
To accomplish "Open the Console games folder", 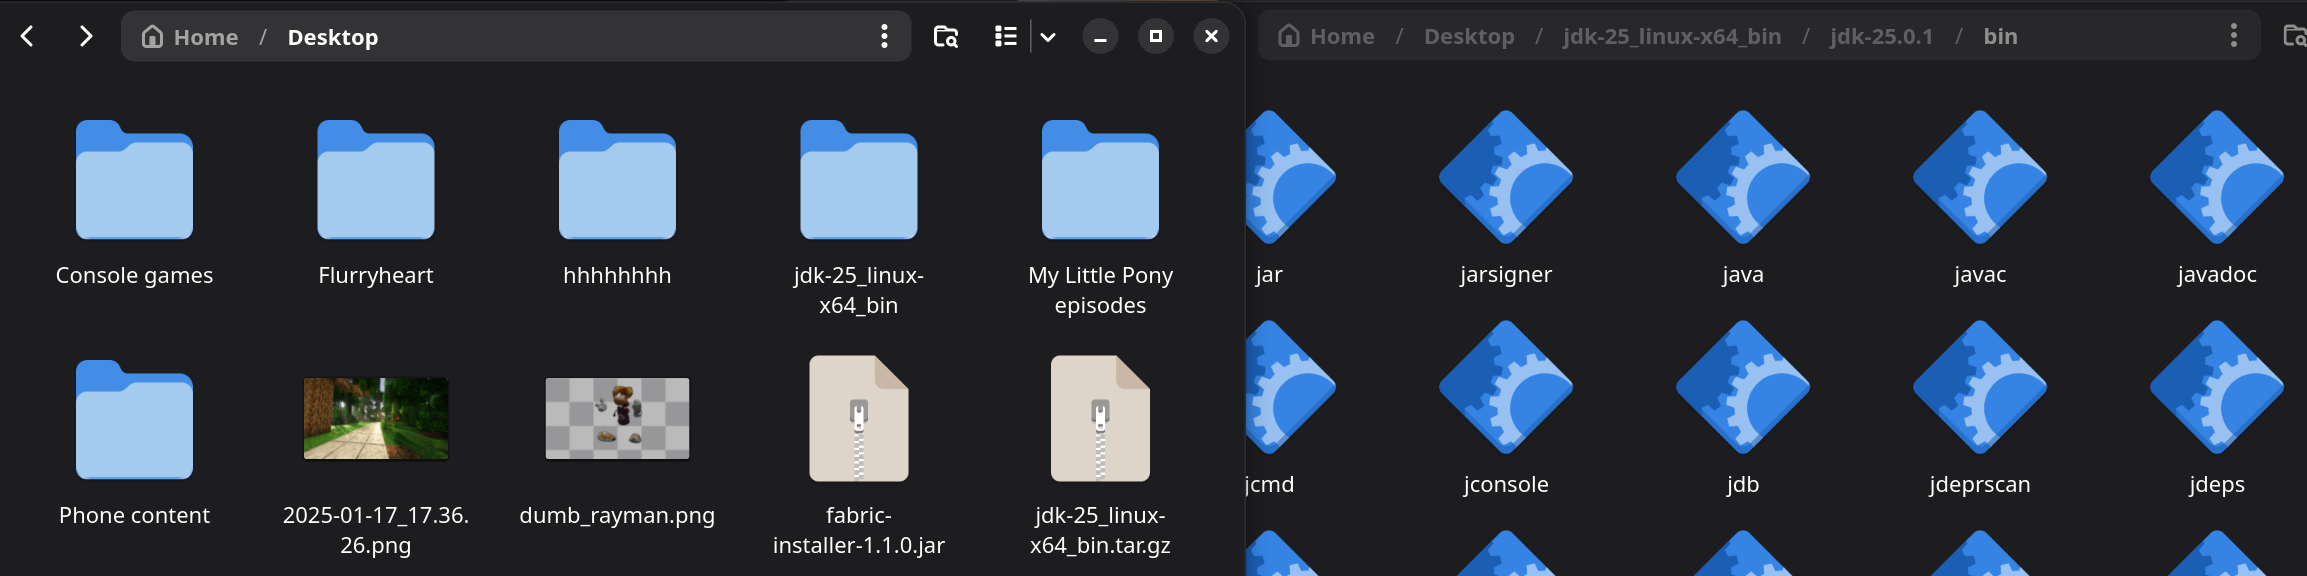I will [x=134, y=180].
